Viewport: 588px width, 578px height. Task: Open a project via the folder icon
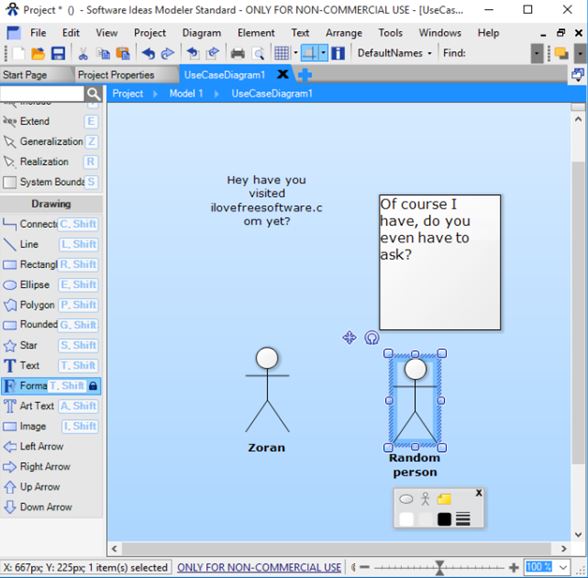coord(38,54)
